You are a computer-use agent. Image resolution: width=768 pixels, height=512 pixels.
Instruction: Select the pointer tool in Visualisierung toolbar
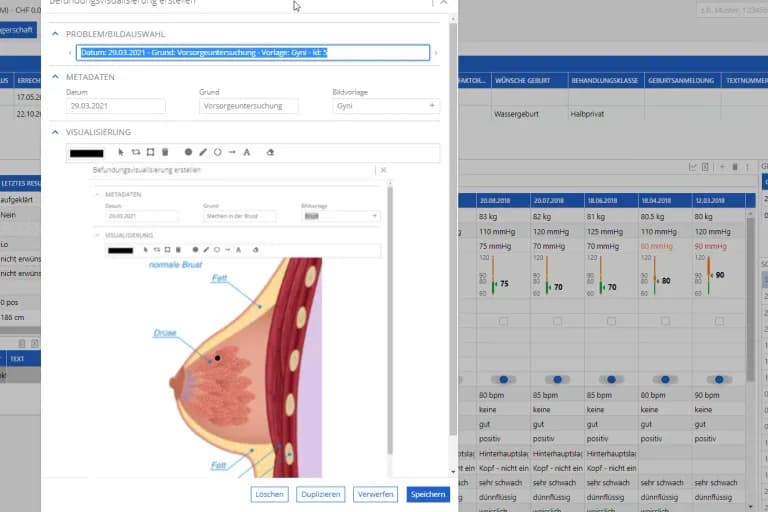point(121,152)
